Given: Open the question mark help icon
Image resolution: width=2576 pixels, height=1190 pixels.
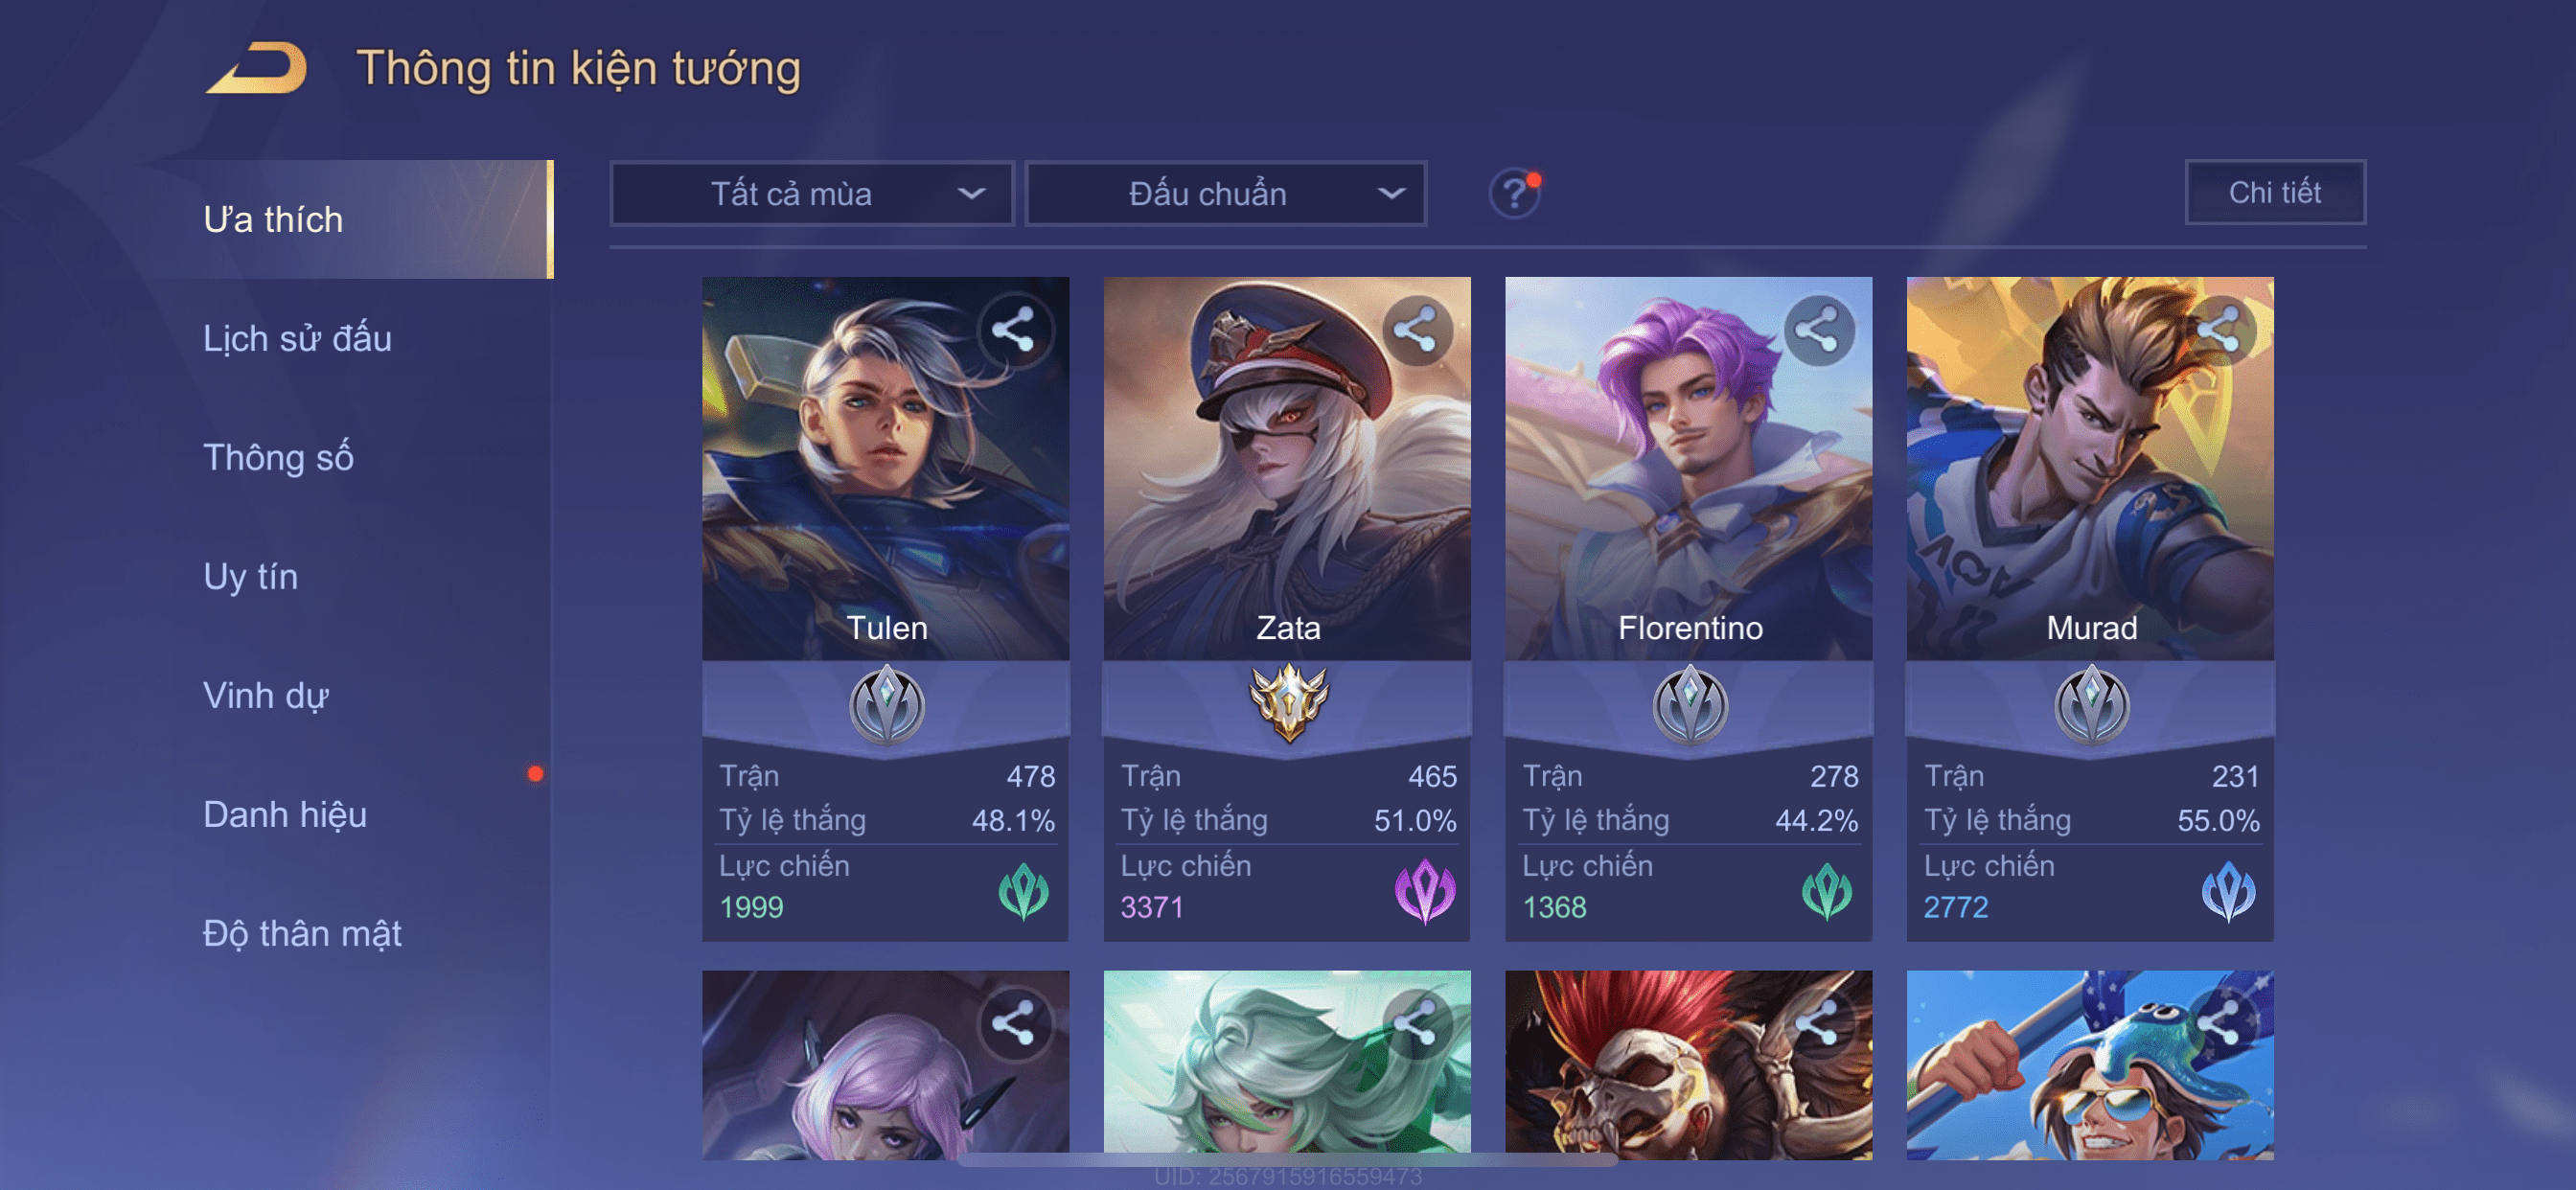Looking at the screenshot, I should [1514, 193].
